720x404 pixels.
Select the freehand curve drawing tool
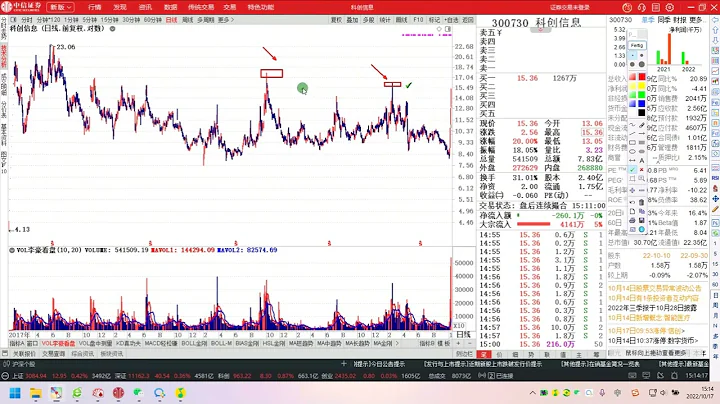pyautogui.click(x=632, y=125)
